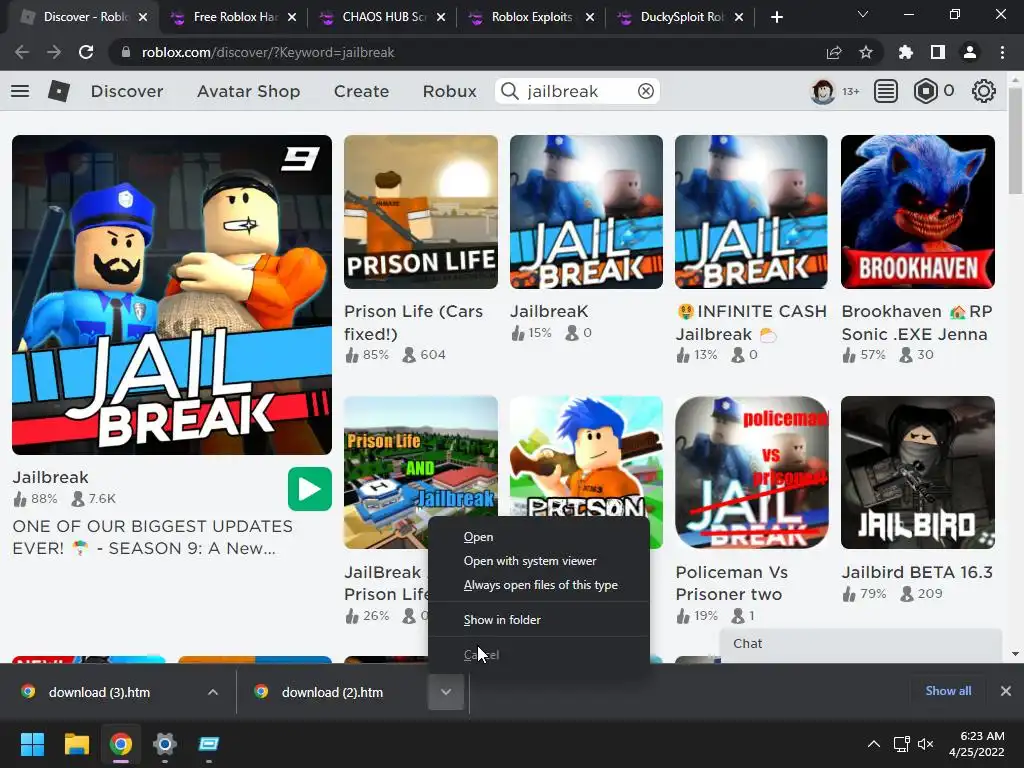This screenshot has height=768, width=1024.
Task: Show hidden system tray icons
Action: [x=874, y=744]
